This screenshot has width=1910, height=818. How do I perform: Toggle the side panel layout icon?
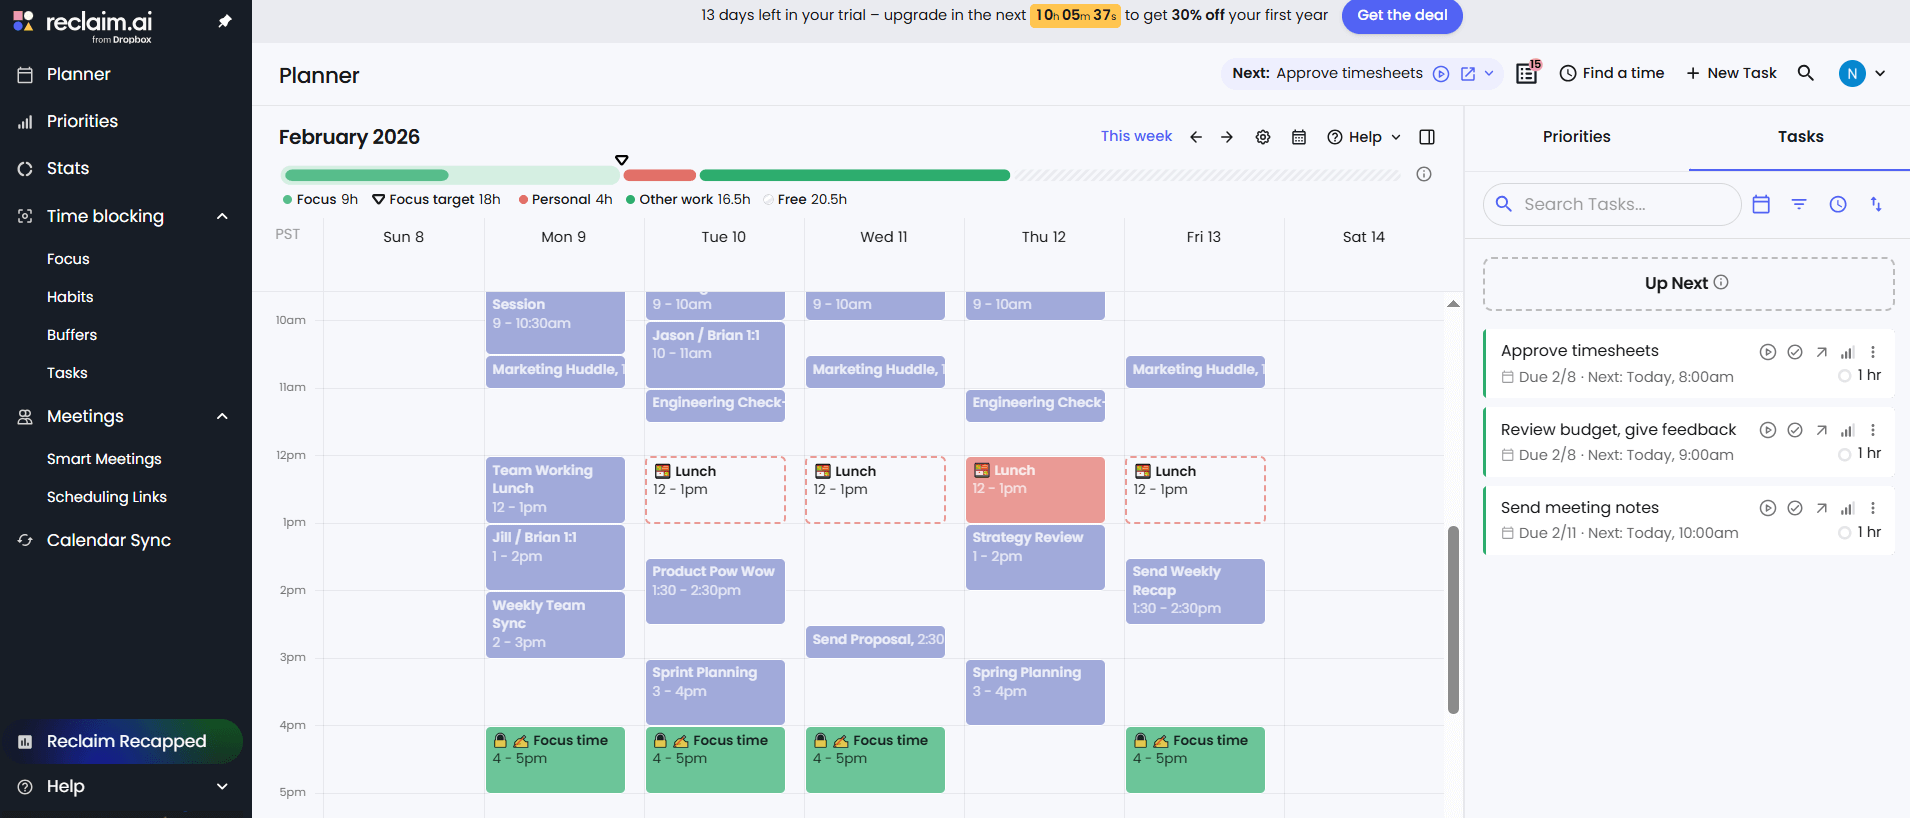[1427, 137]
